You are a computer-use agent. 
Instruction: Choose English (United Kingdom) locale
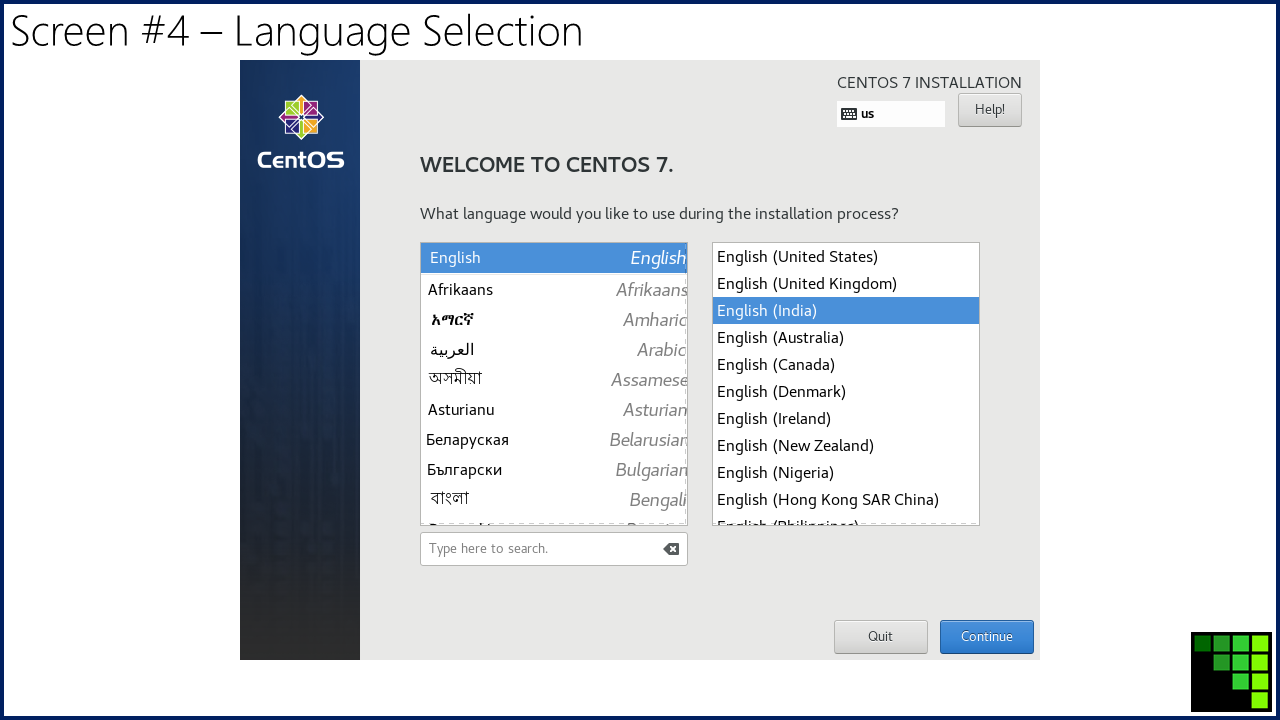pyautogui.click(x=845, y=284)
